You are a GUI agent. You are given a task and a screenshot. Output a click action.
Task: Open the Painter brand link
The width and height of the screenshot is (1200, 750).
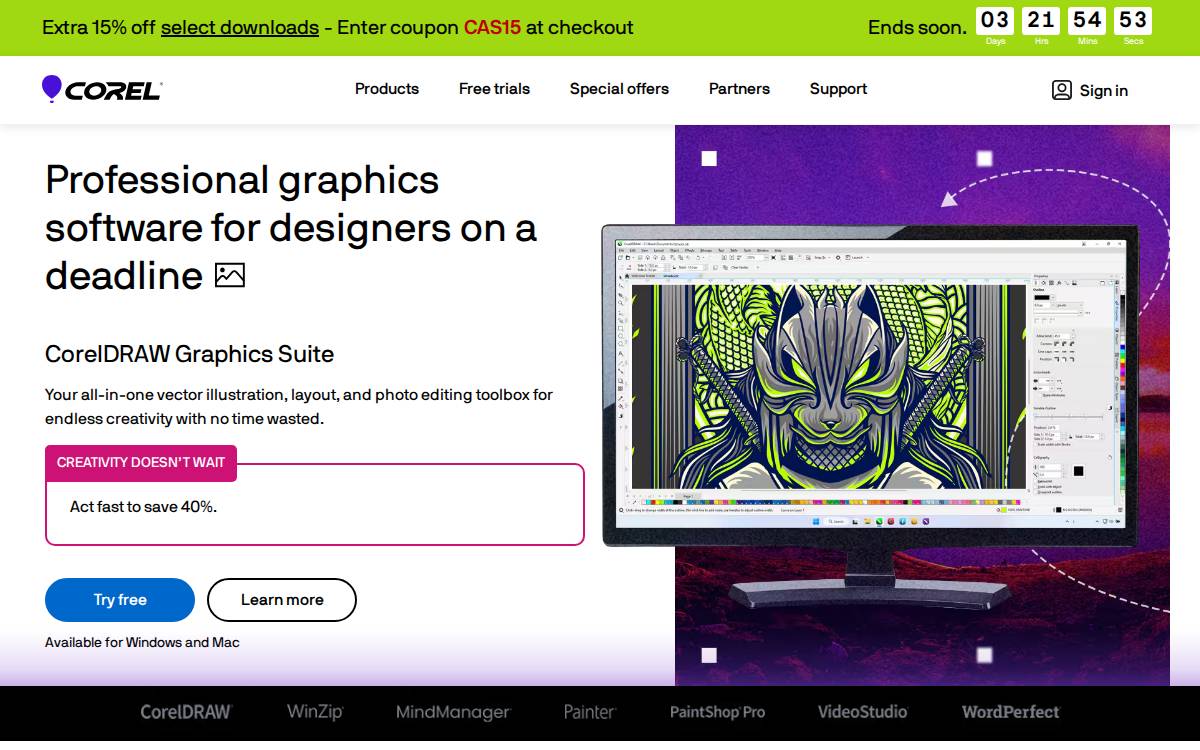pos(590,712)
